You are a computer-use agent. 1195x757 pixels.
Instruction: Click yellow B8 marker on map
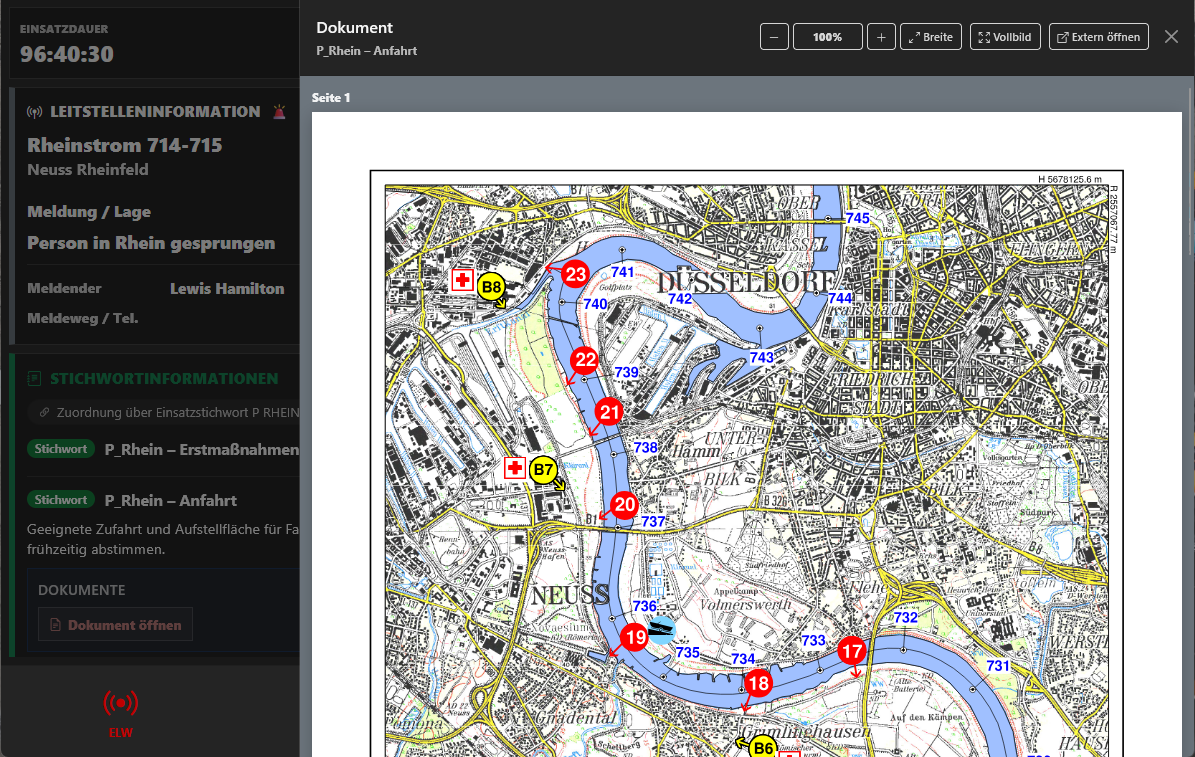pos(490,287)
